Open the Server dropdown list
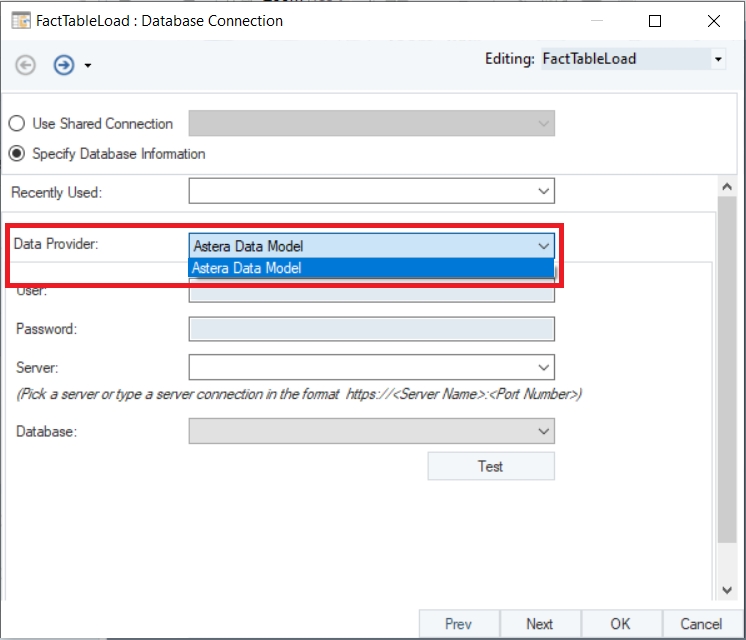 coord(544,367)
